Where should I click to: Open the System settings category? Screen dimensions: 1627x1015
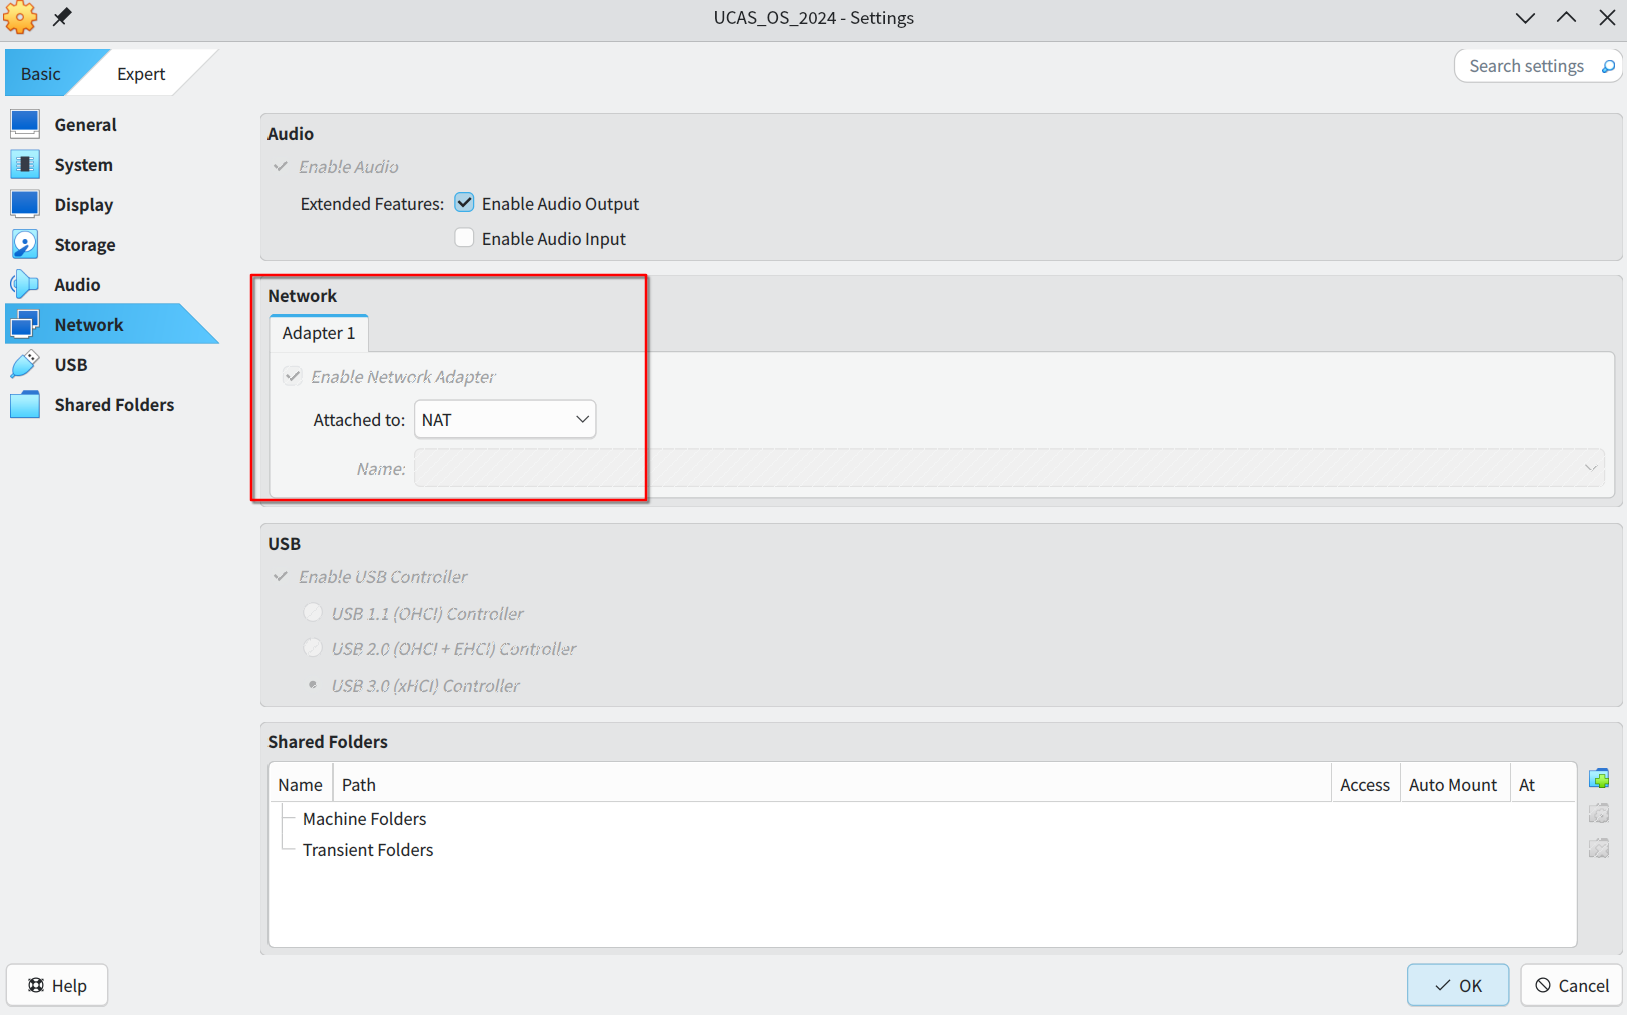pyautogui.click(x=84, y=164)
